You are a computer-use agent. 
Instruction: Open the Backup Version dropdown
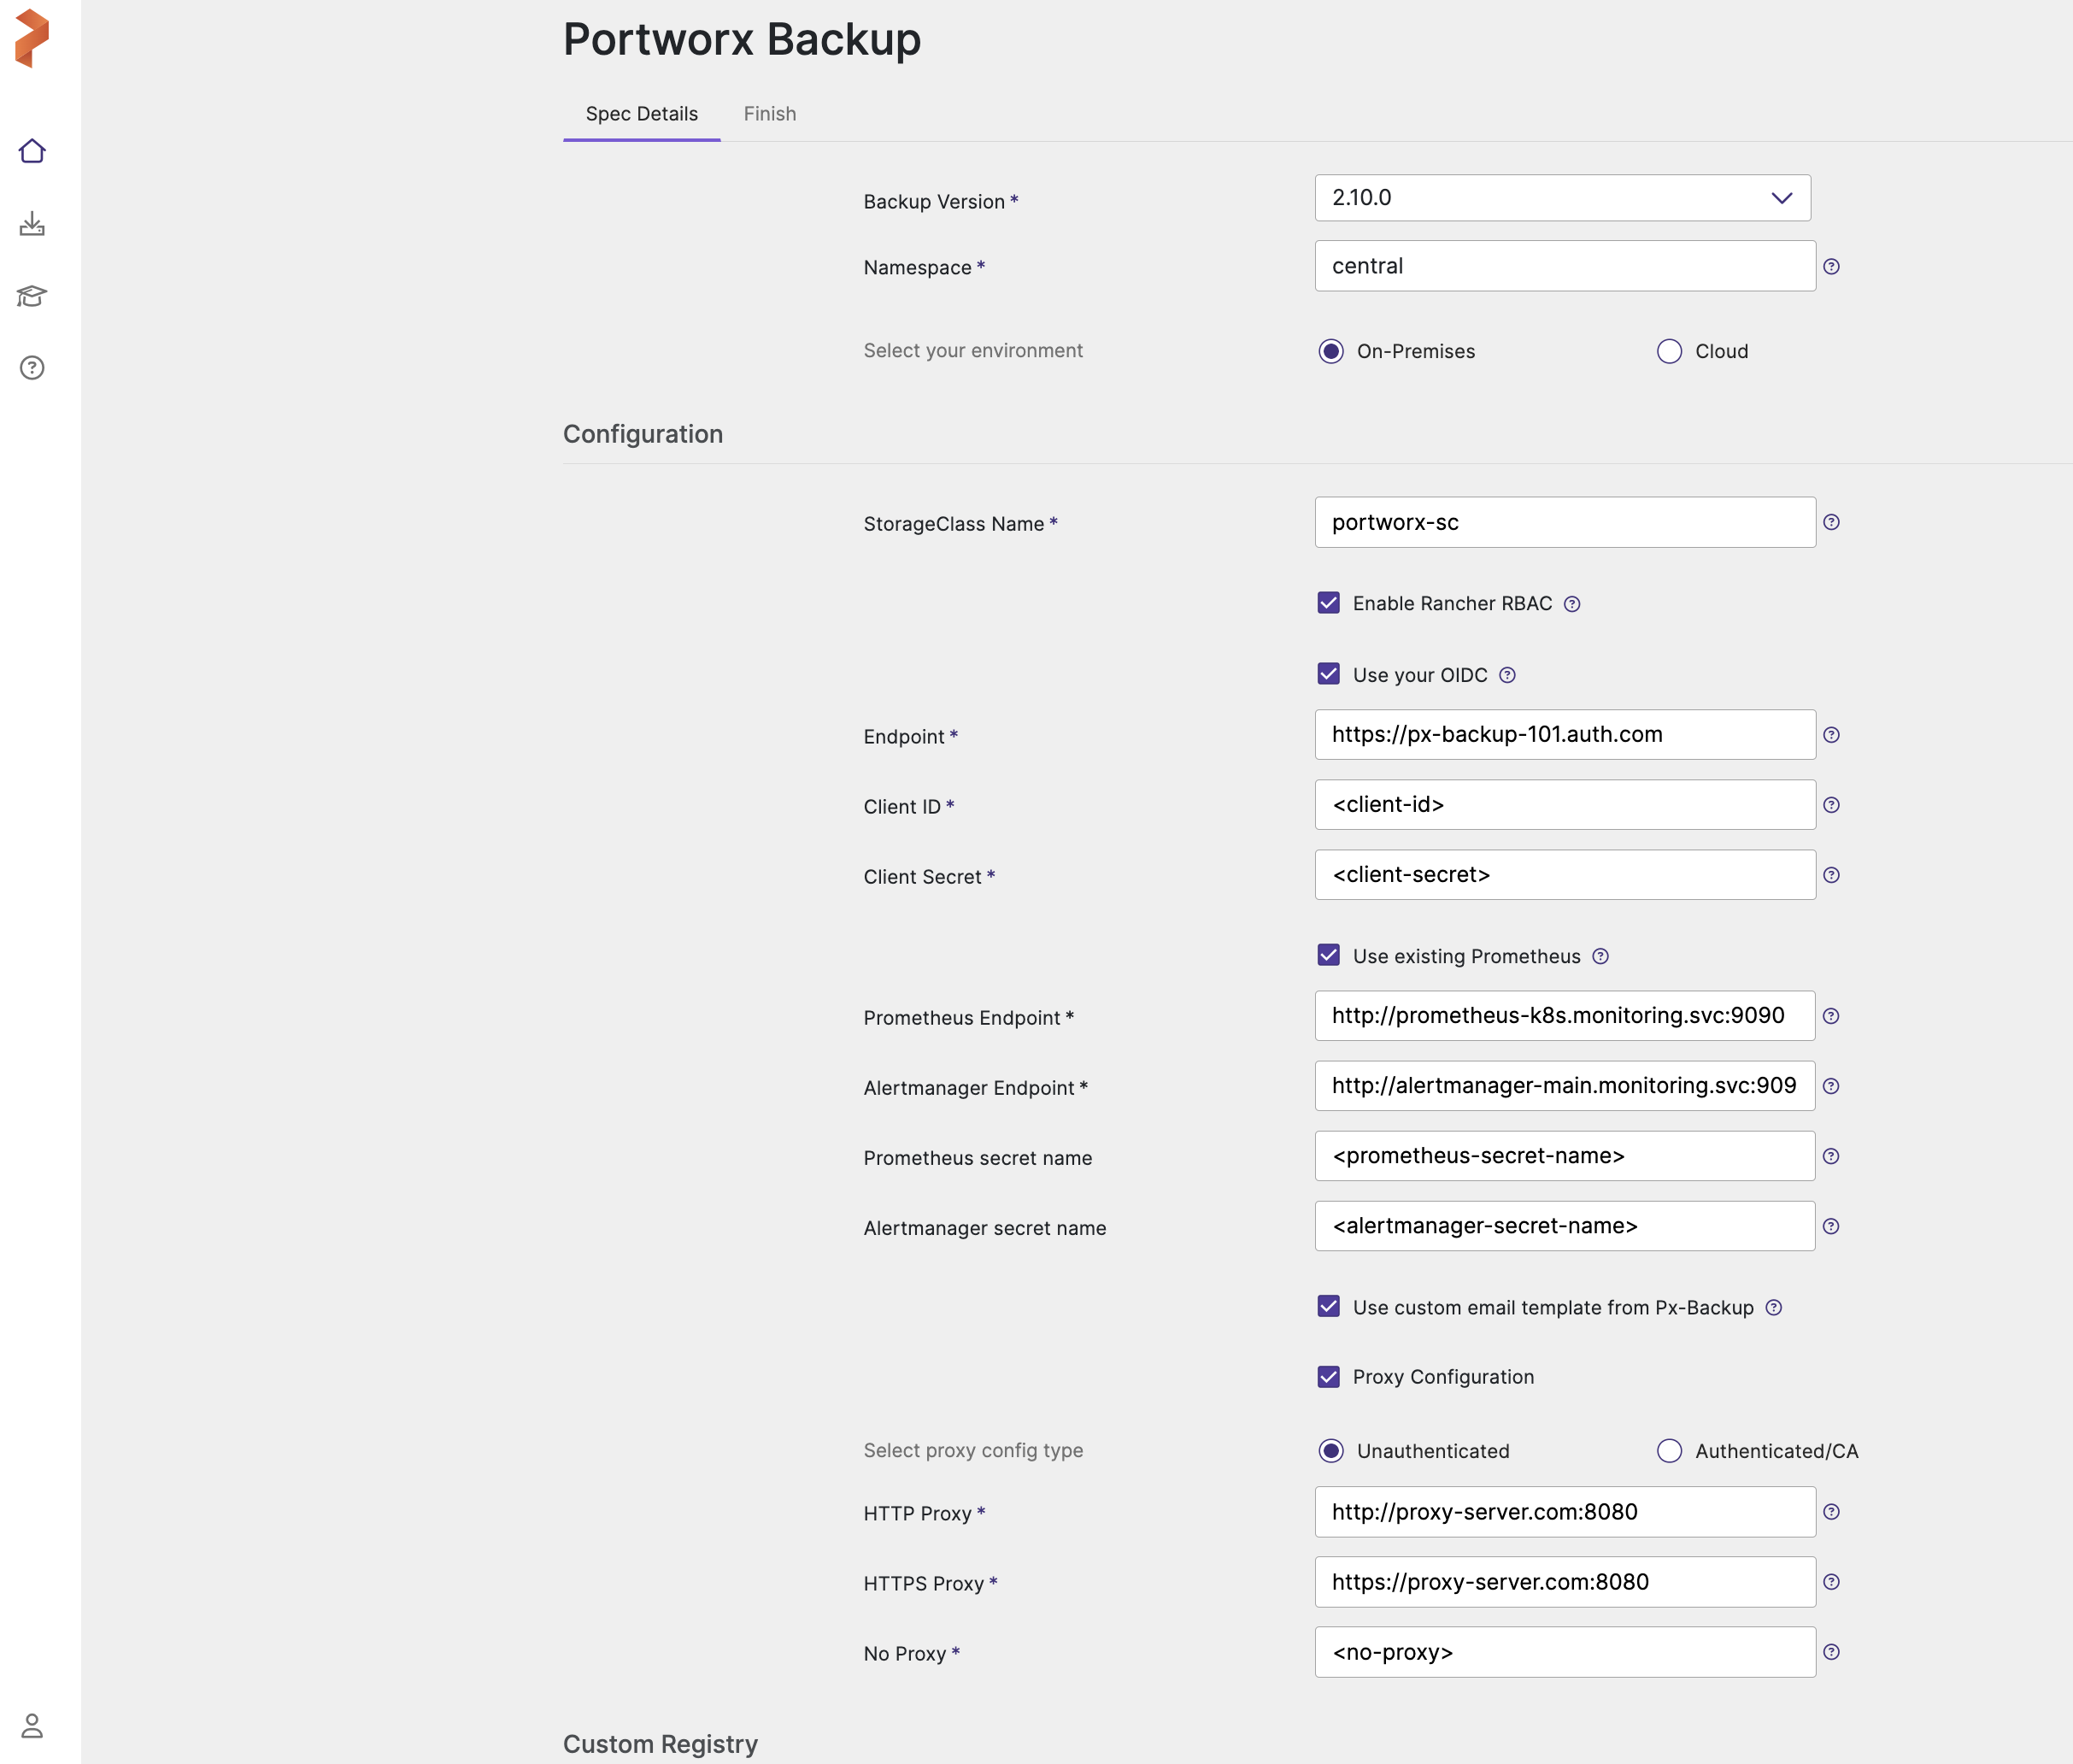tap(1562, 198)
